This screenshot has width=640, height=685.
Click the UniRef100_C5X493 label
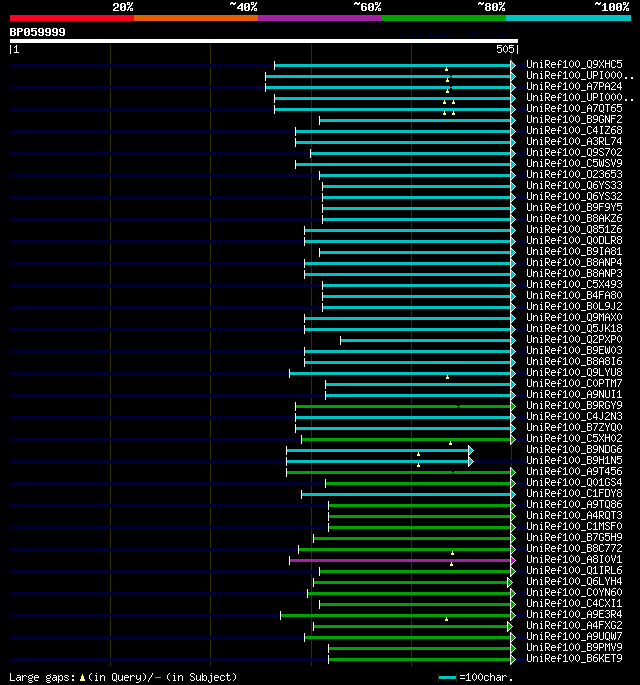(x=574, y=284)
